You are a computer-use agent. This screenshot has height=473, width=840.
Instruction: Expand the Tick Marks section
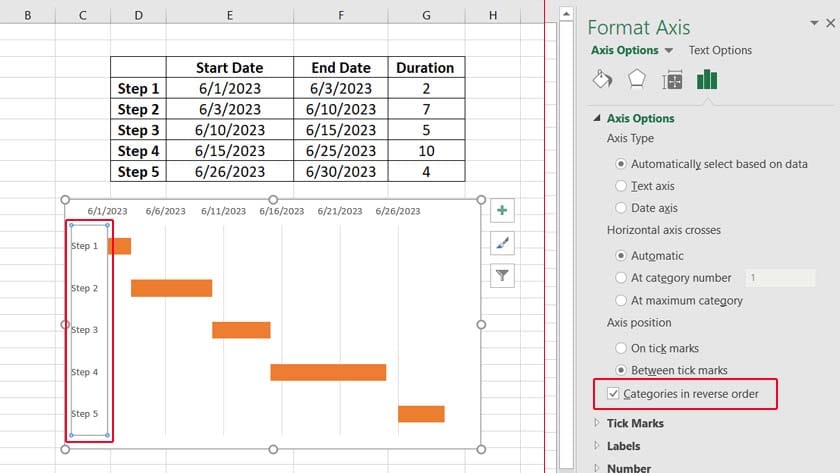(x=597, y=423)
